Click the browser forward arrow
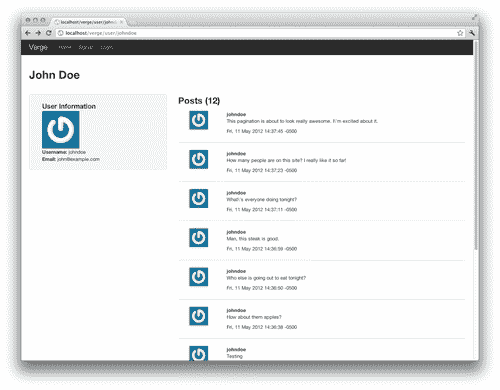The image size is (500, 390). pos(38,33)
